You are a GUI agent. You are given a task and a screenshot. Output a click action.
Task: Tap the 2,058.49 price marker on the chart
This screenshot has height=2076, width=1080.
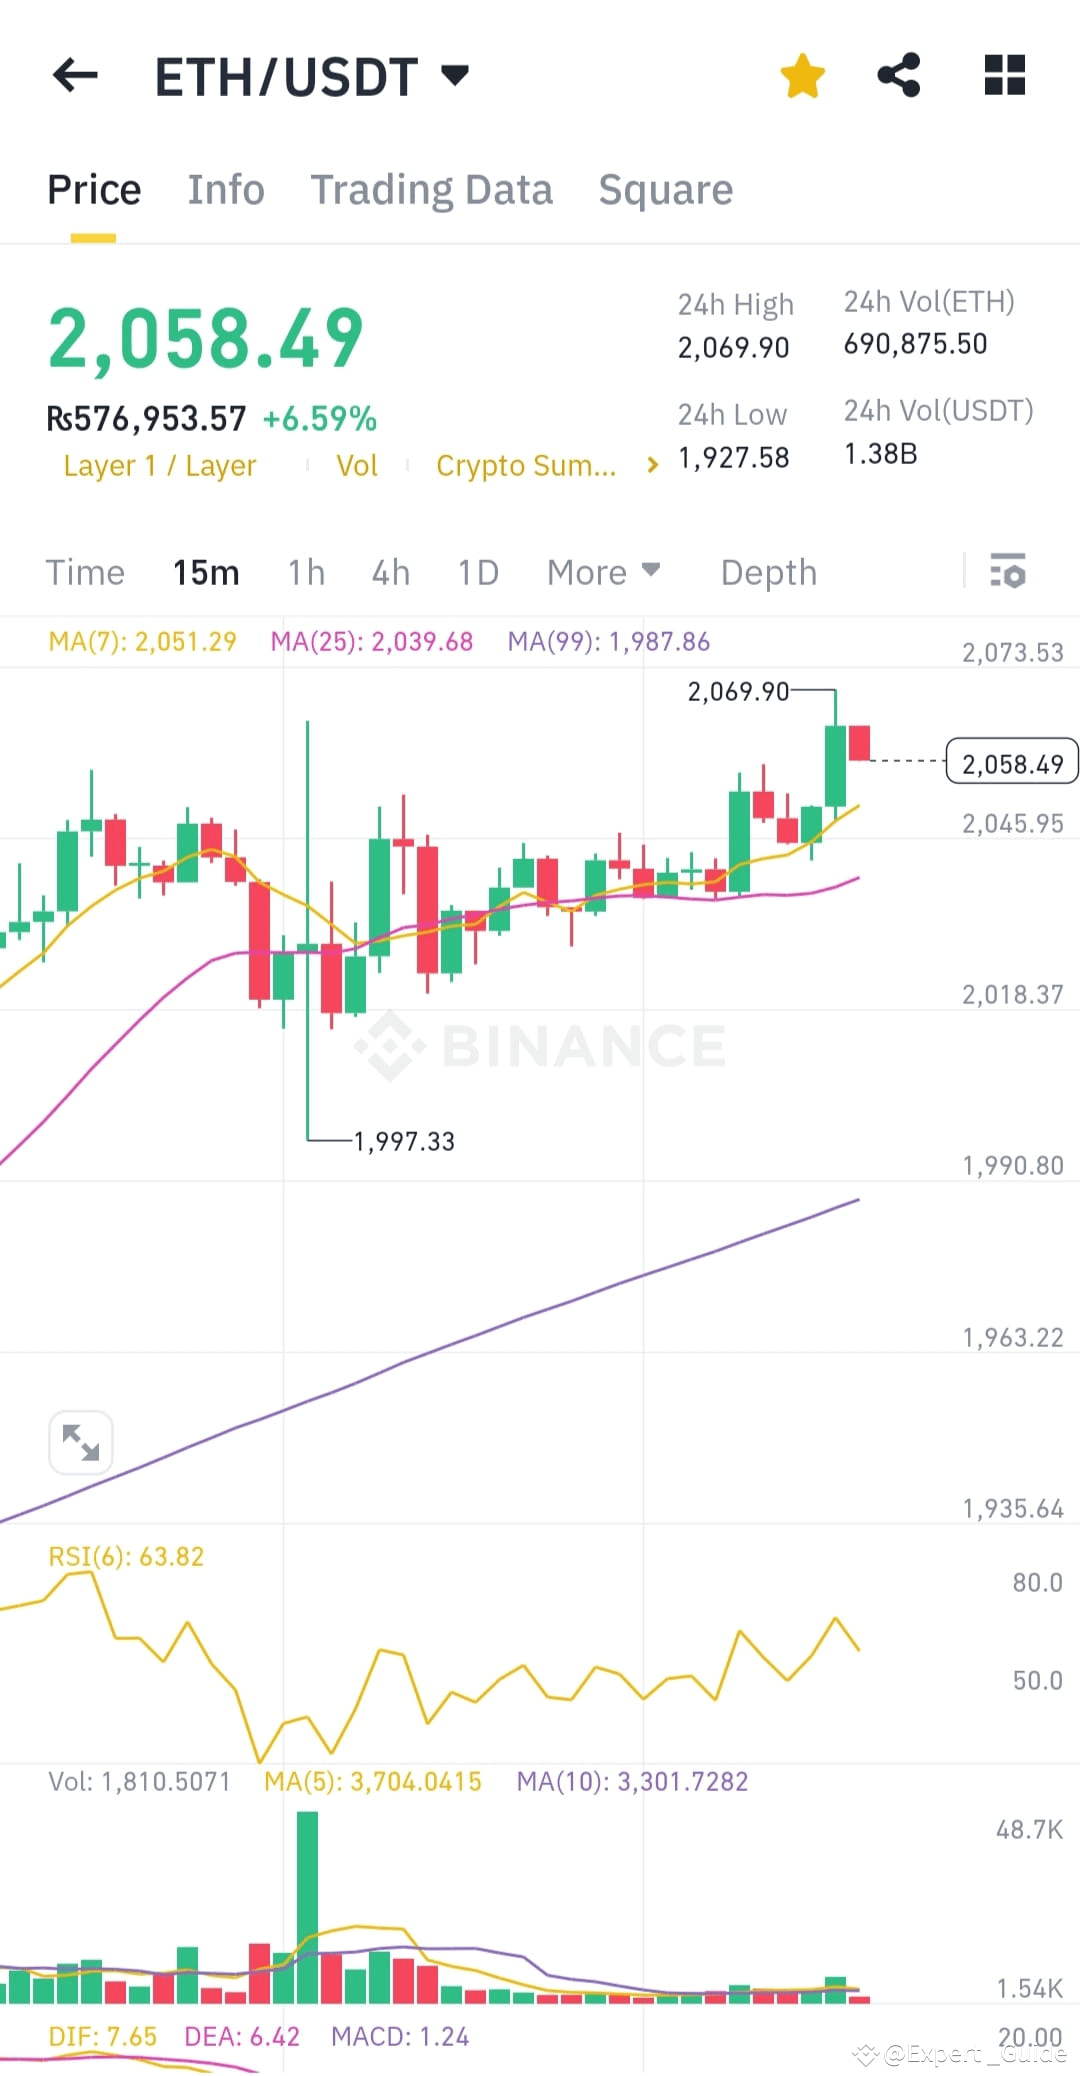pyautogui.click(x=1011, y=762)
